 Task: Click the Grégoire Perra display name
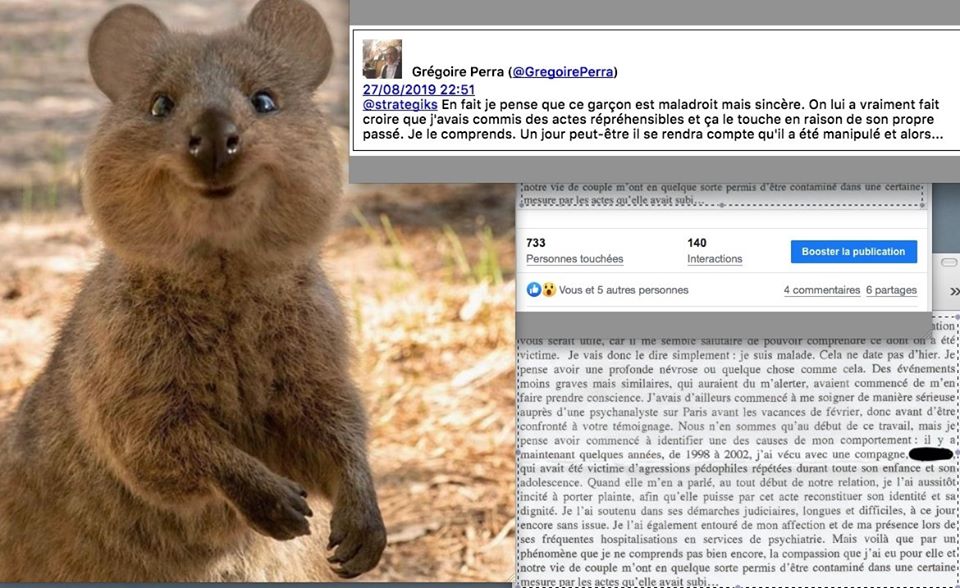(457, 72)
